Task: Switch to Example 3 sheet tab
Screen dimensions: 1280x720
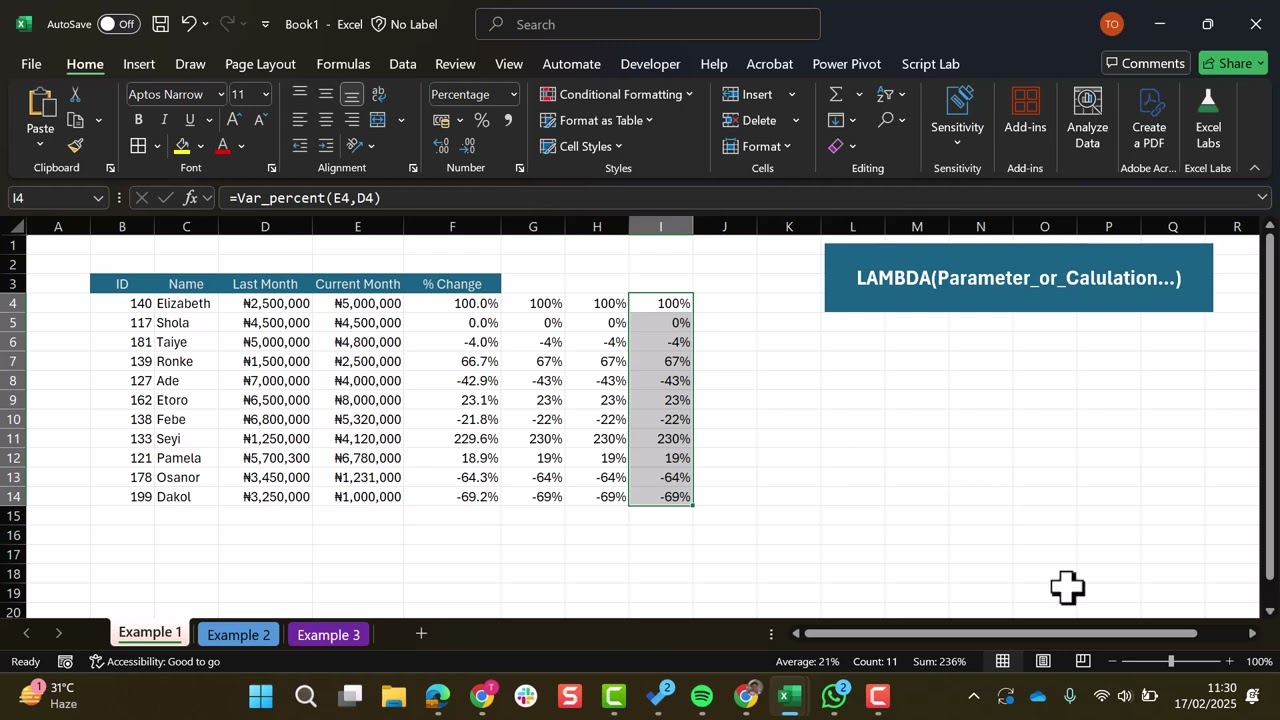Action: coord(328,635)
